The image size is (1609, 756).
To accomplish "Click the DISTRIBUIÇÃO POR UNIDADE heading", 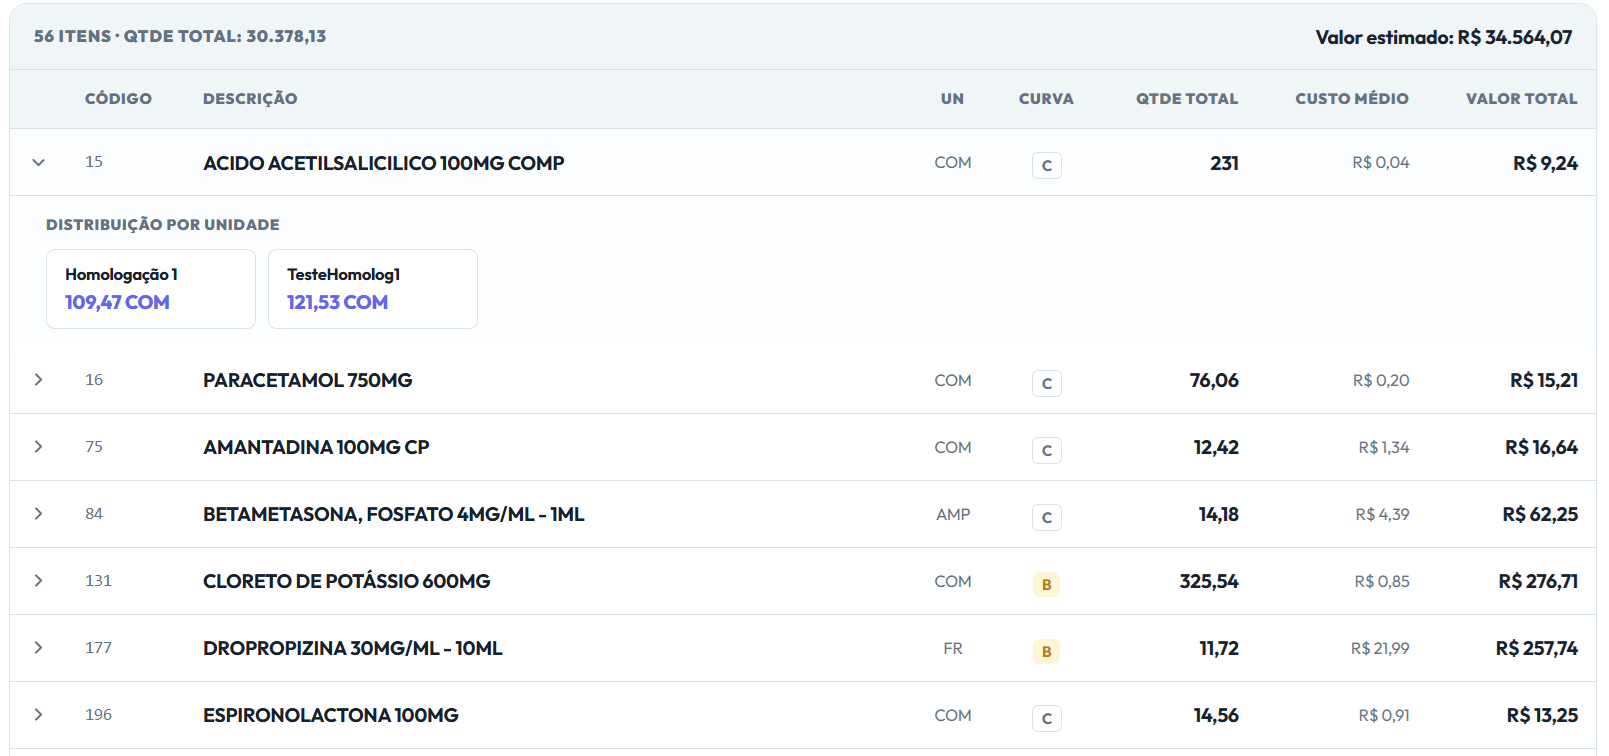I will click(163, 225).
